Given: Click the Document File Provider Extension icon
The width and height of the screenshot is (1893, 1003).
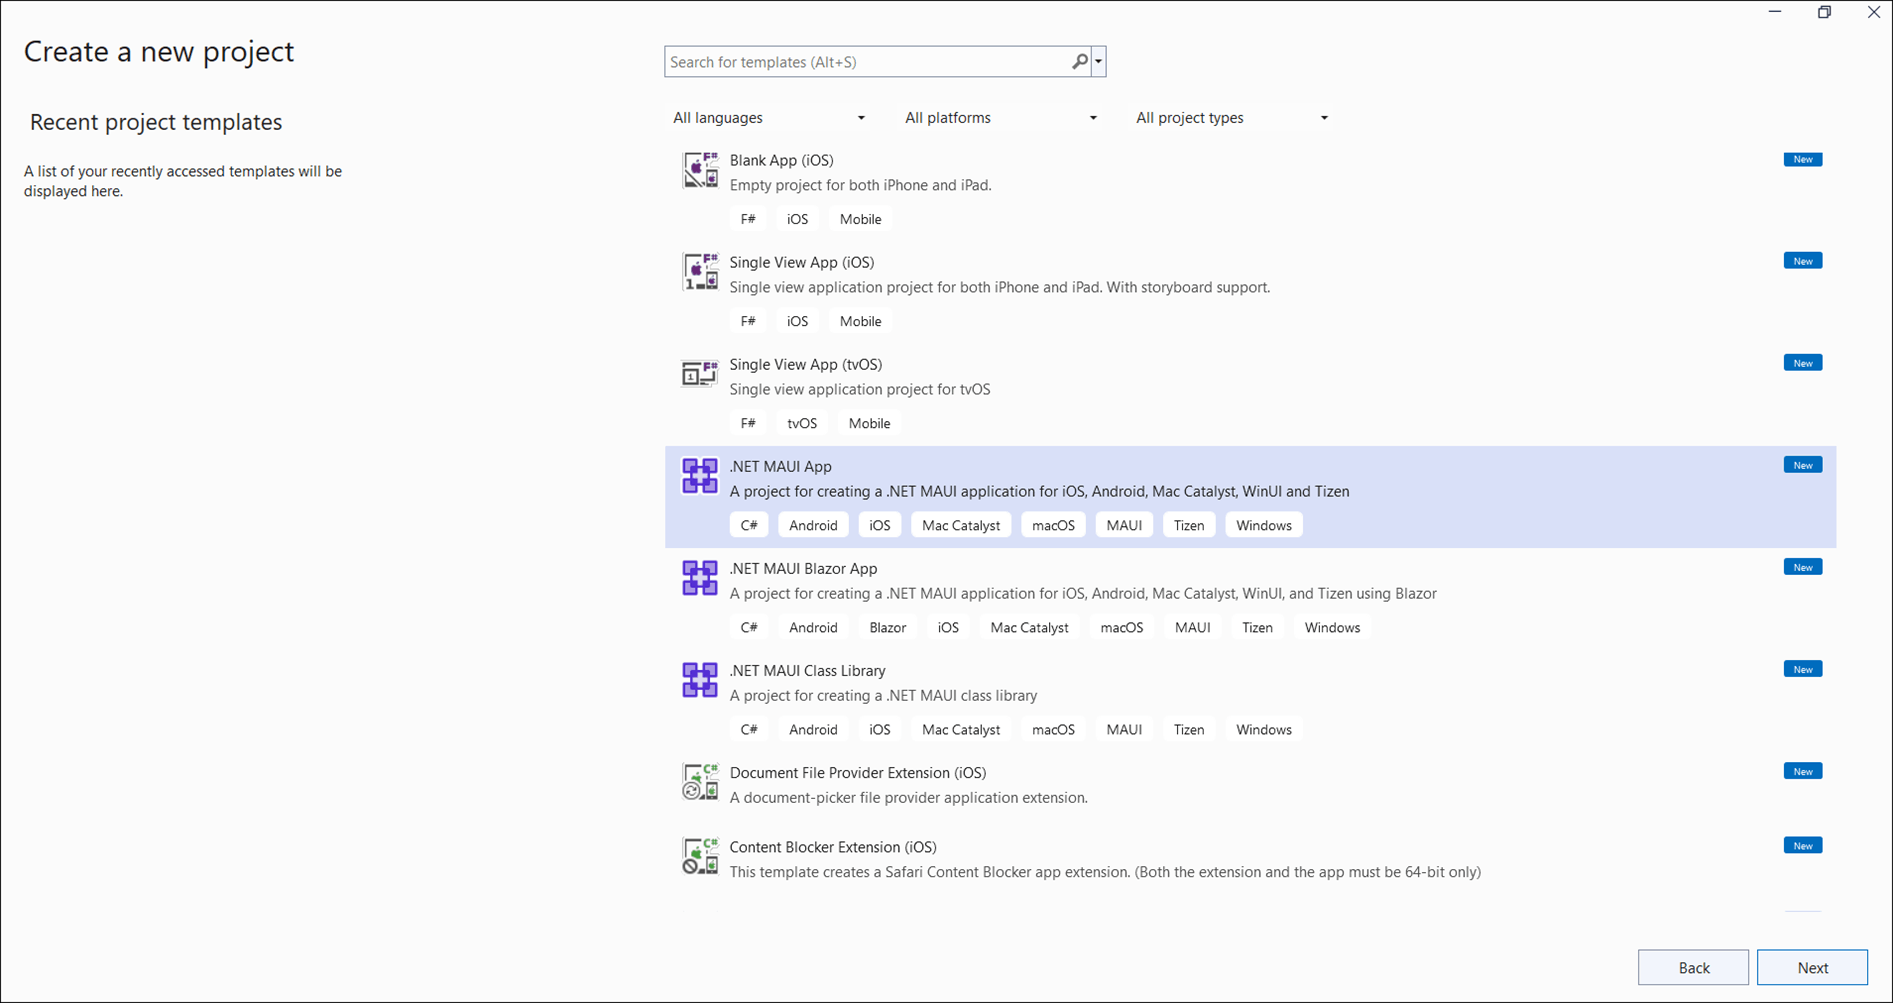Looking at the screenshot, I should [x=700, y=782].
